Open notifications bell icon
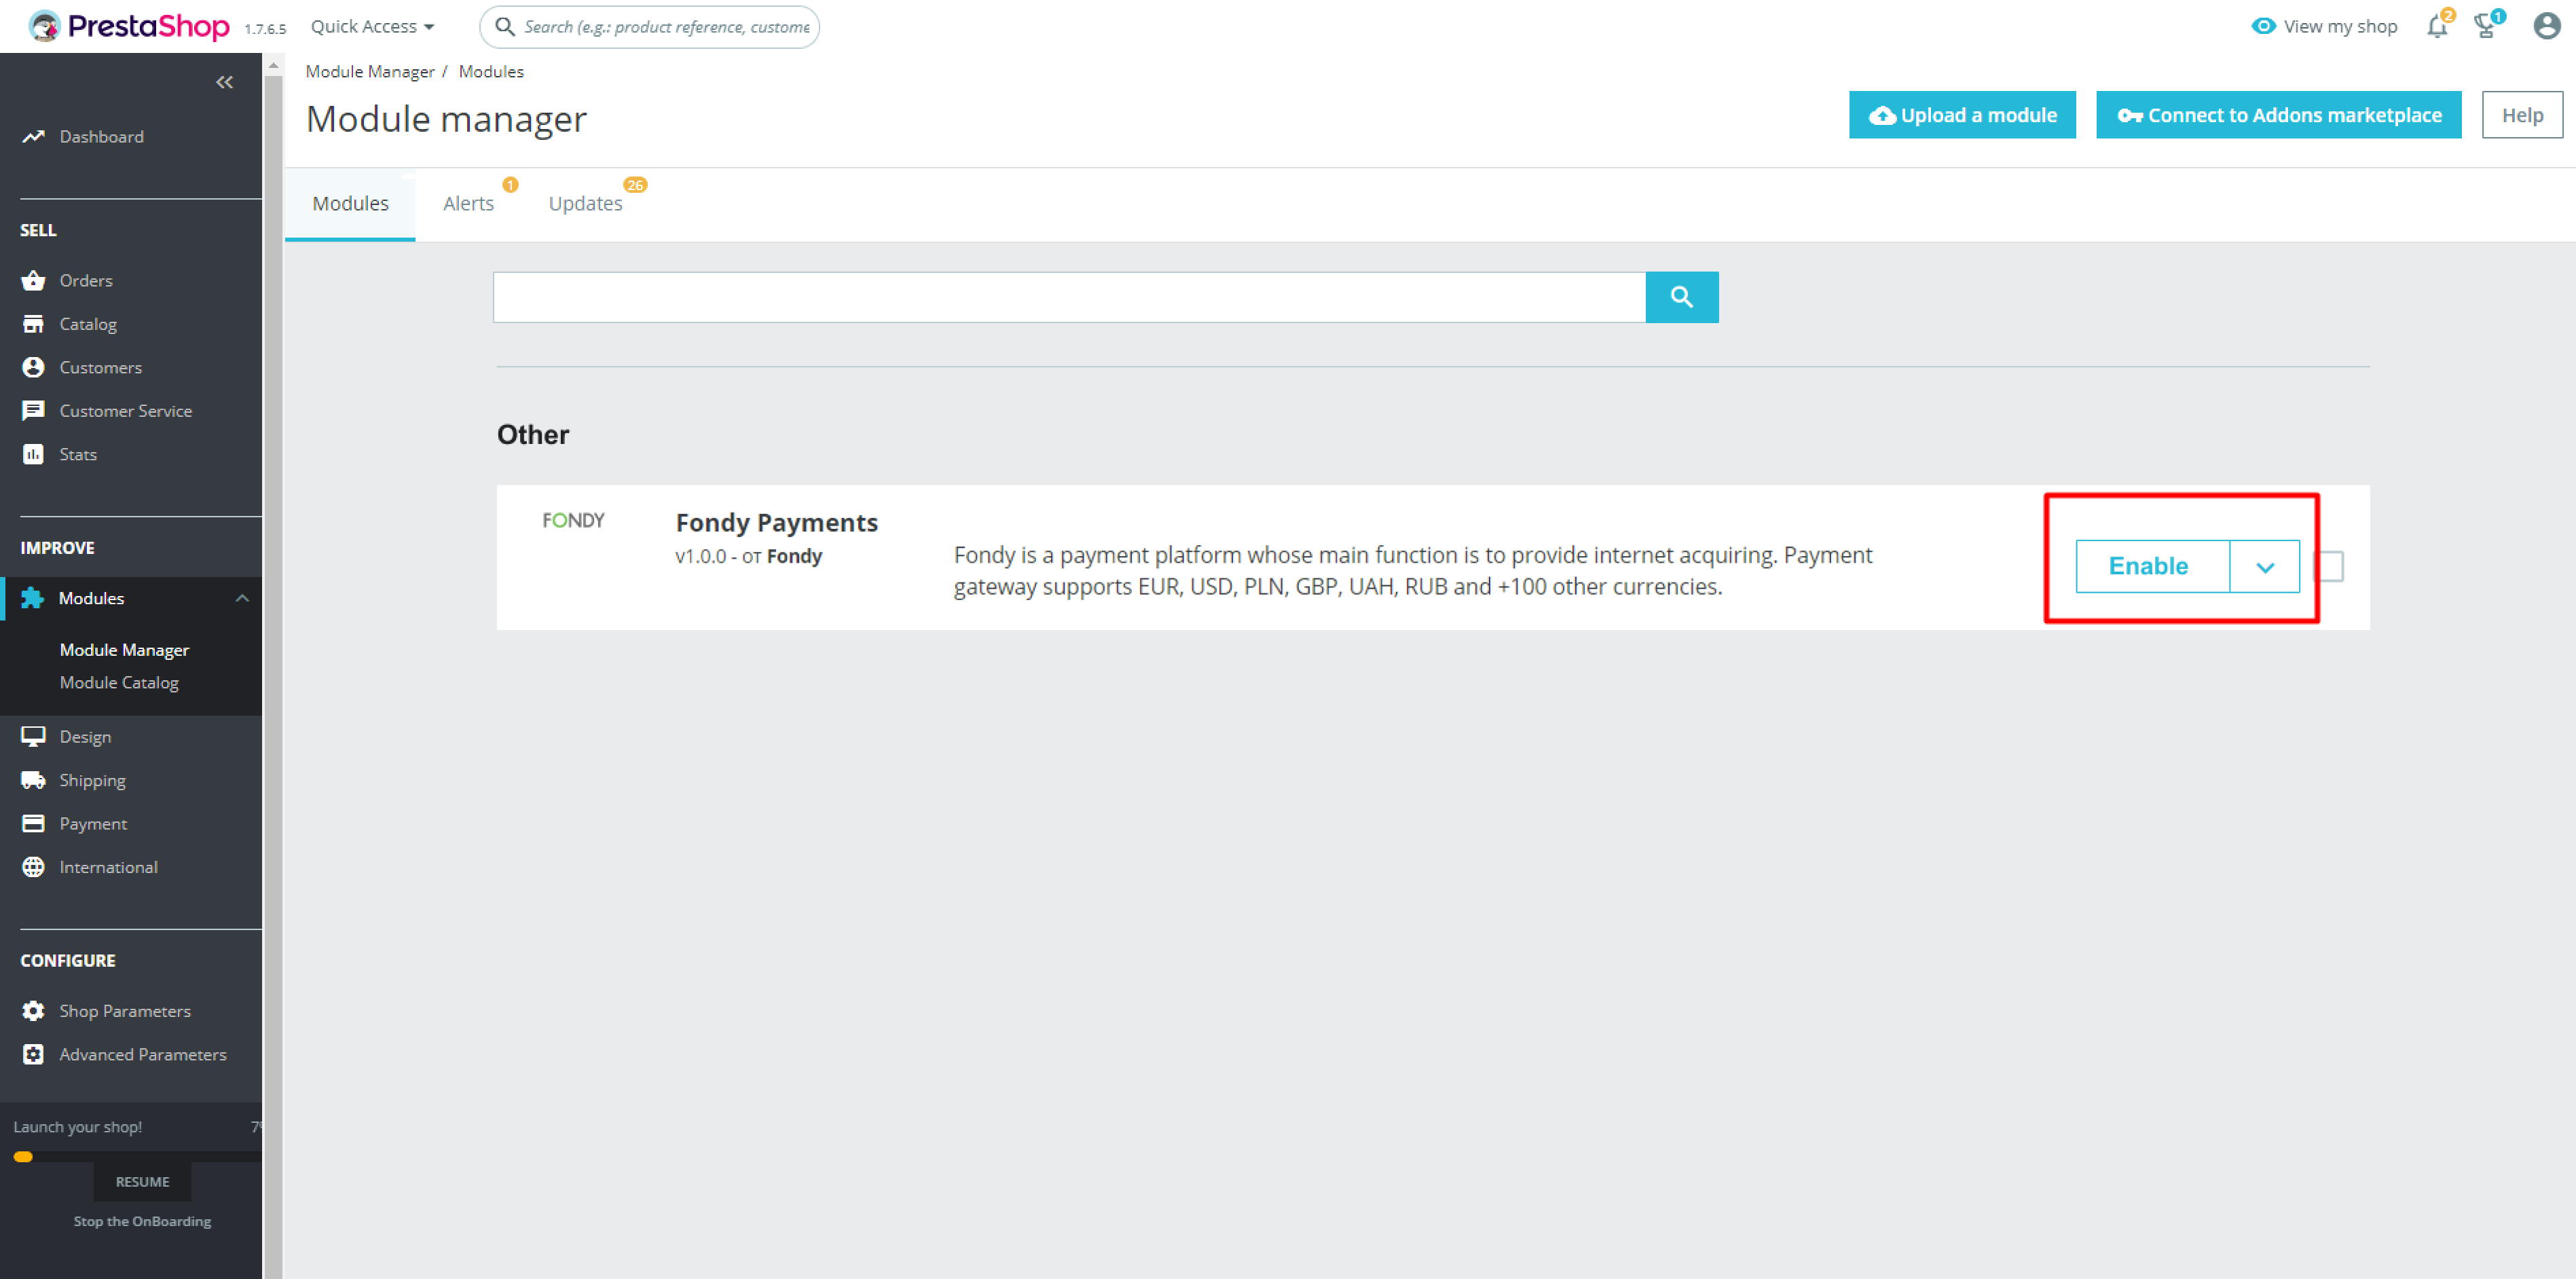Image resolution: width=2576 pixels, height=1279 pixels. [x=2437, y=26]
